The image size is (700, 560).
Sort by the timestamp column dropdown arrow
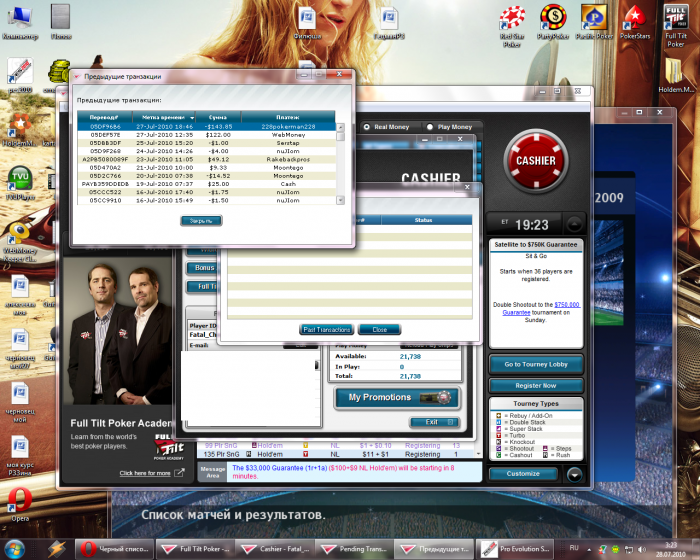[x=192, y=118]
